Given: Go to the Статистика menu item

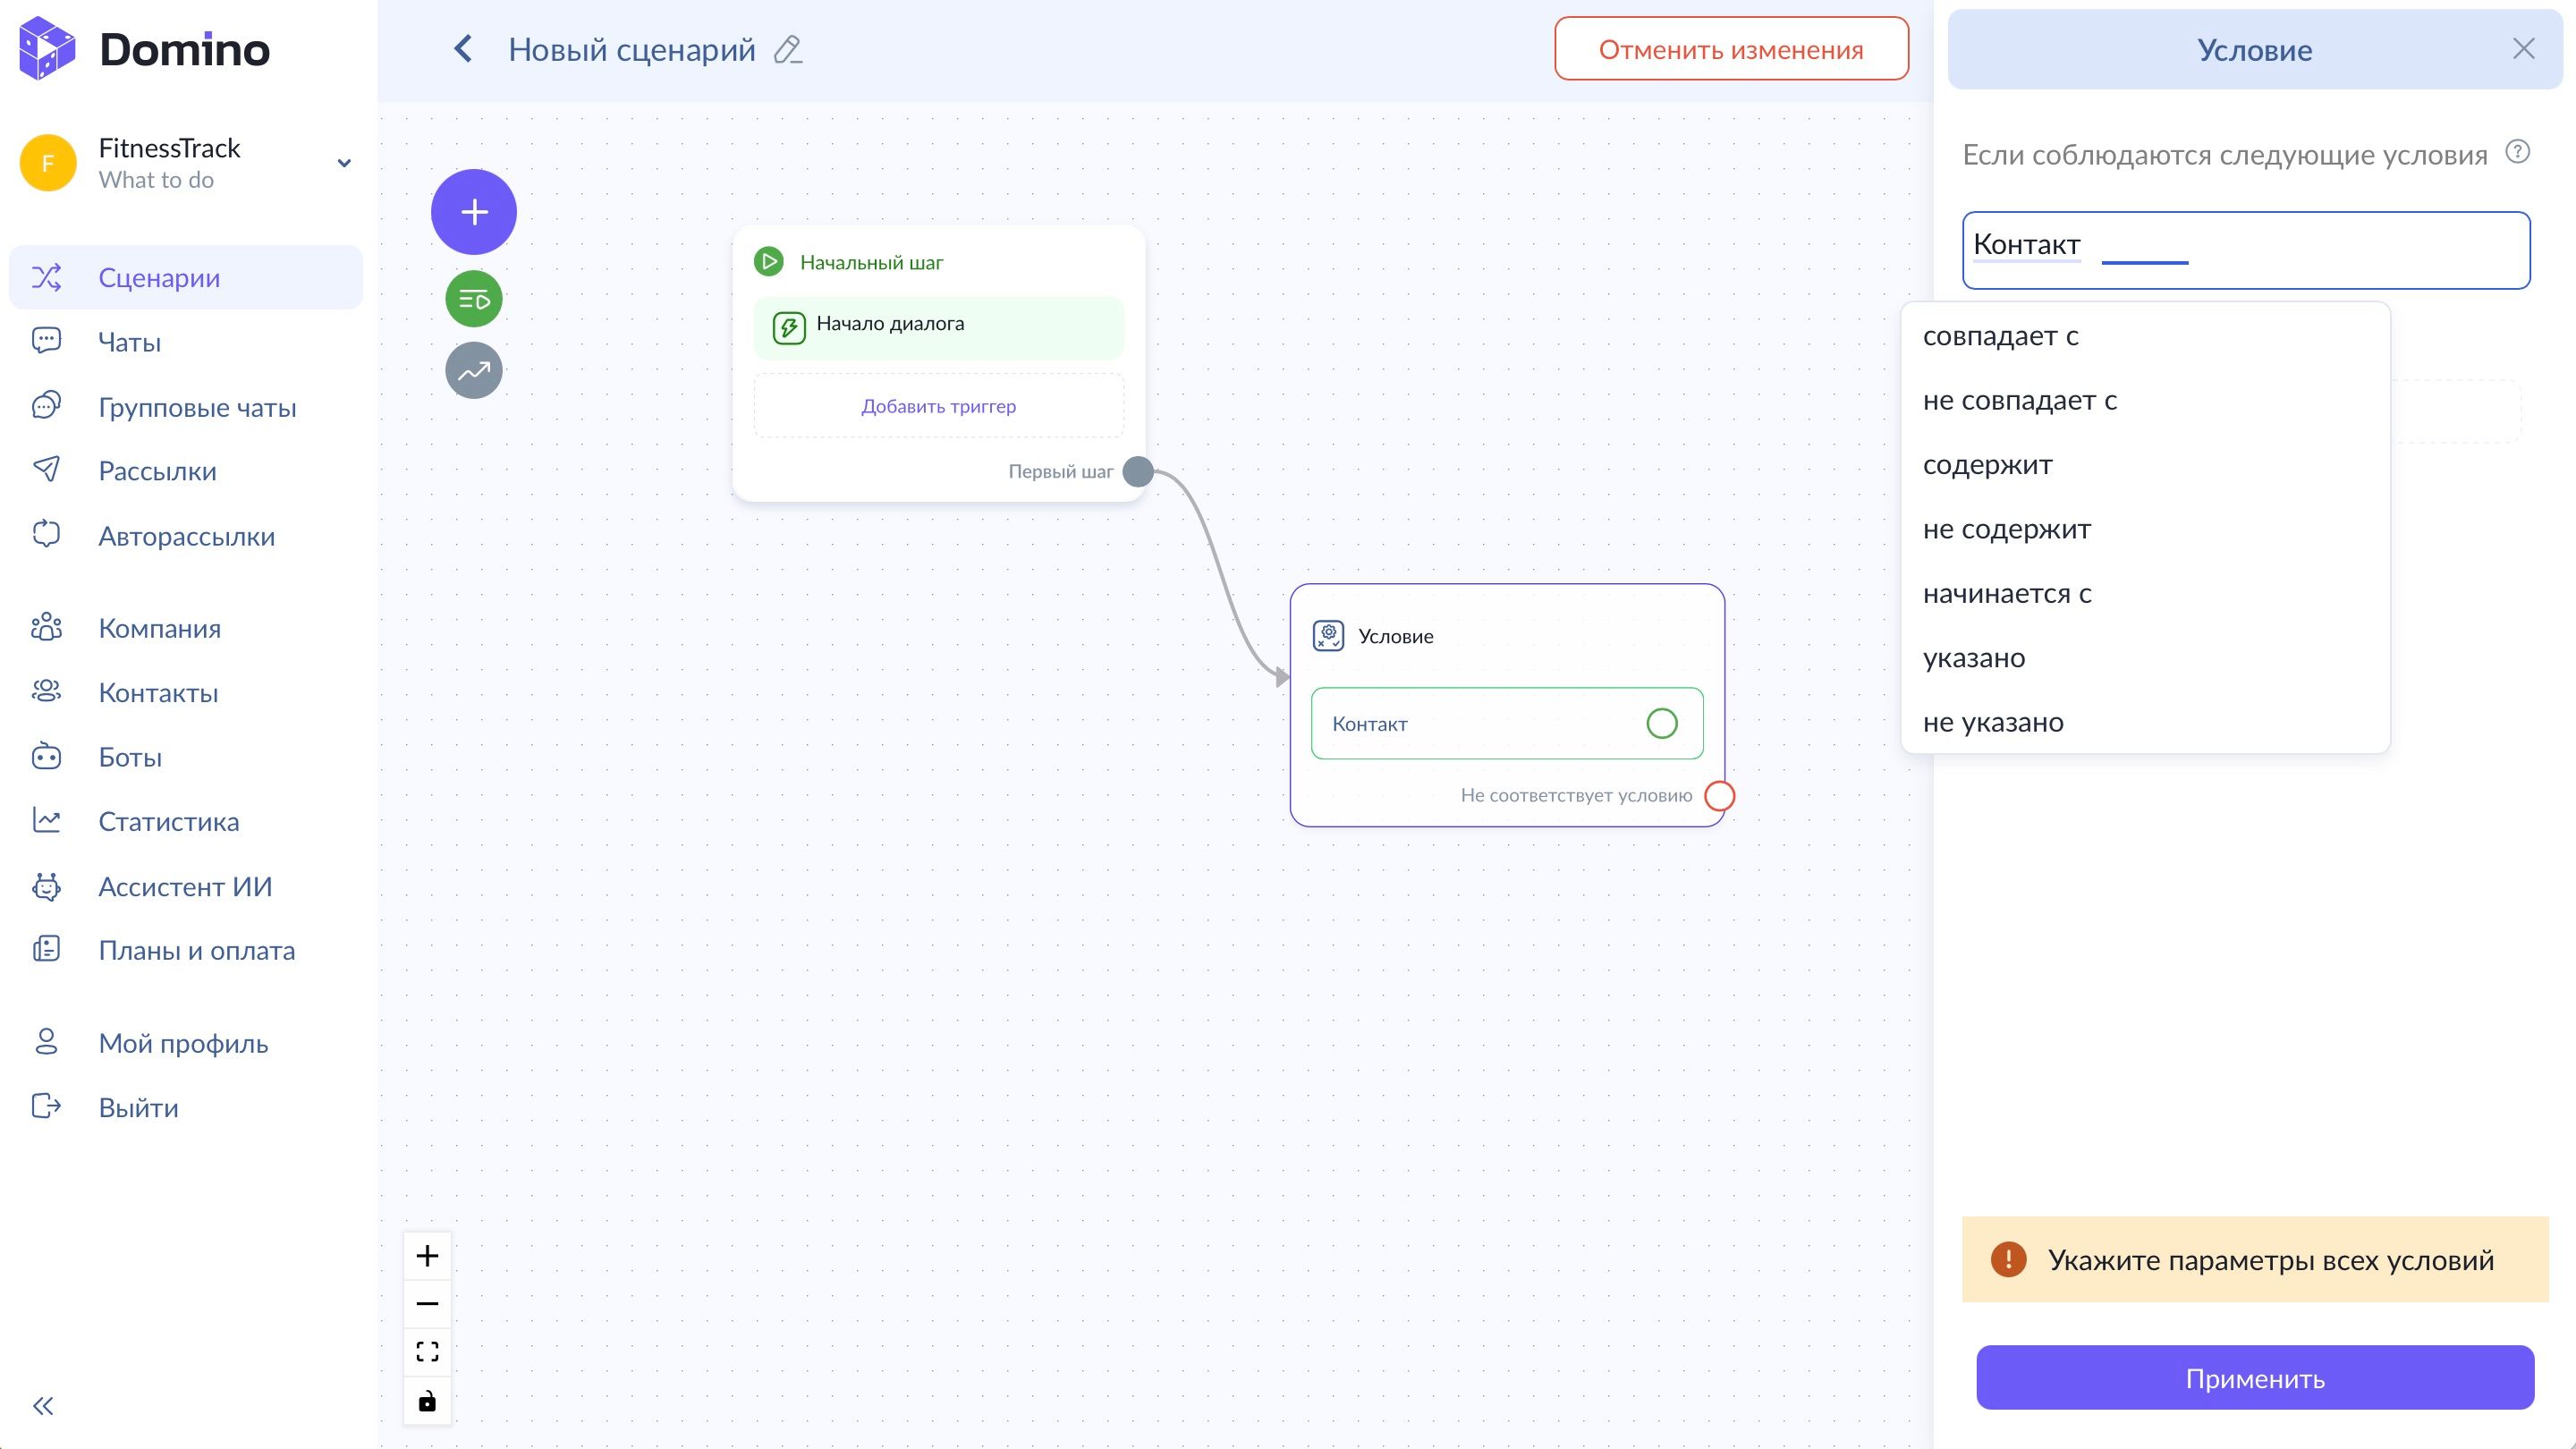Looking at the screenshot, I should pos(168,822).
